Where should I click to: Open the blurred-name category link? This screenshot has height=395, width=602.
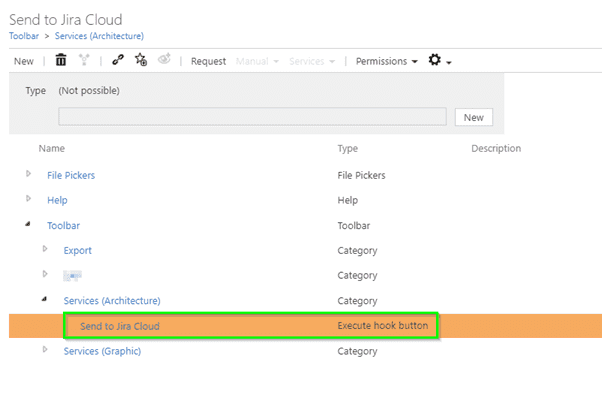[73, 276]
